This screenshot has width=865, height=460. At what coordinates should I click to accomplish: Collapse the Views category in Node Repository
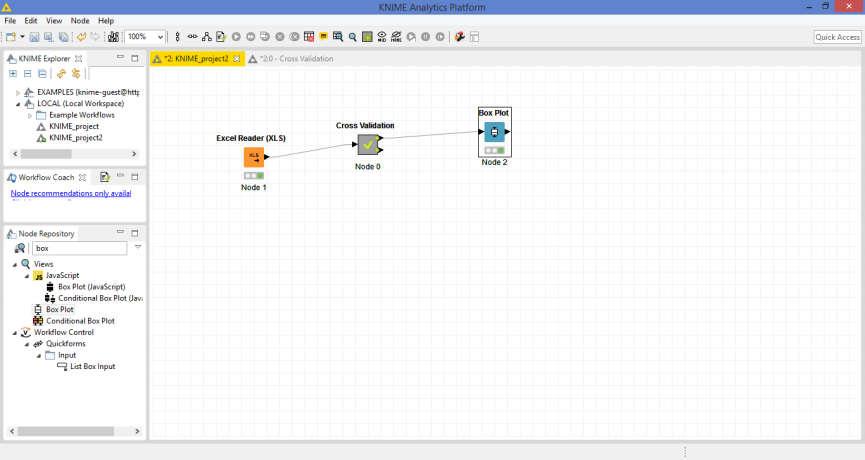click(x=15, y=264)
